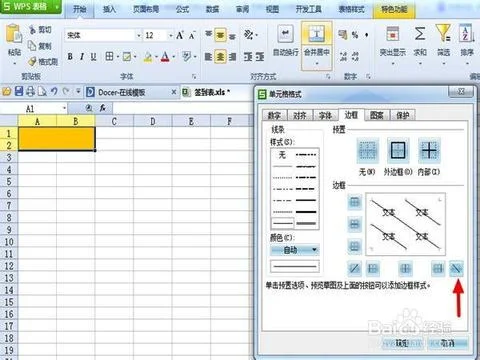The height and width of the screenshot is (360, 480).
Task: Expand the Merge and Center dropdown arrow
Action: click(316, 63)
